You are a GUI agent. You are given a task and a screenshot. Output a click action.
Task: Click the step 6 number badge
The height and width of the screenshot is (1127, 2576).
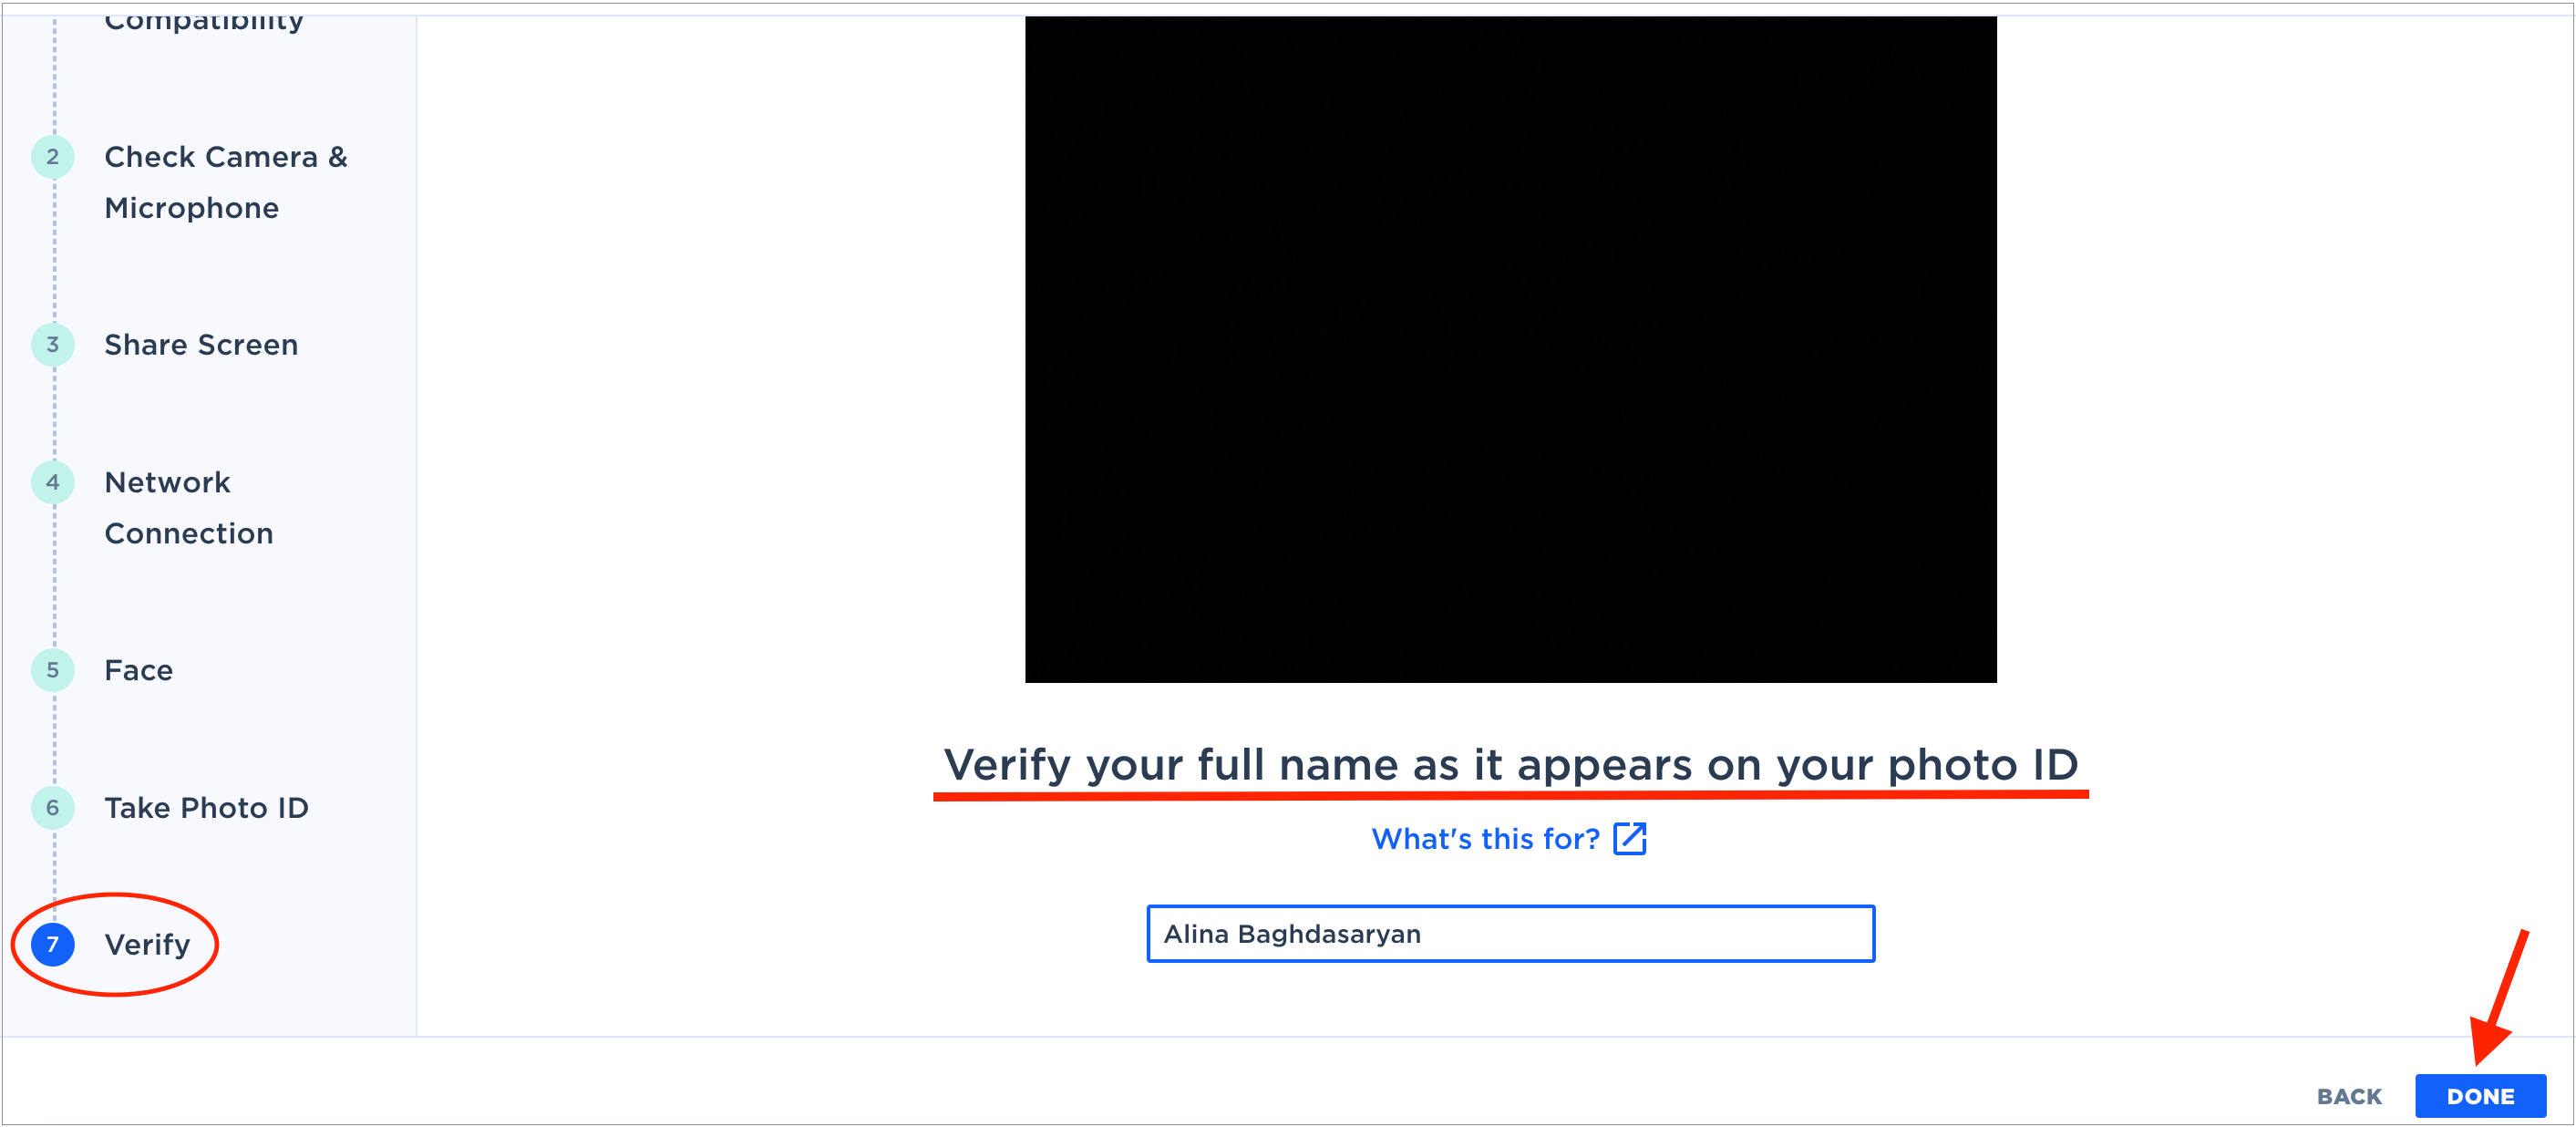click(x=53, y=808)
